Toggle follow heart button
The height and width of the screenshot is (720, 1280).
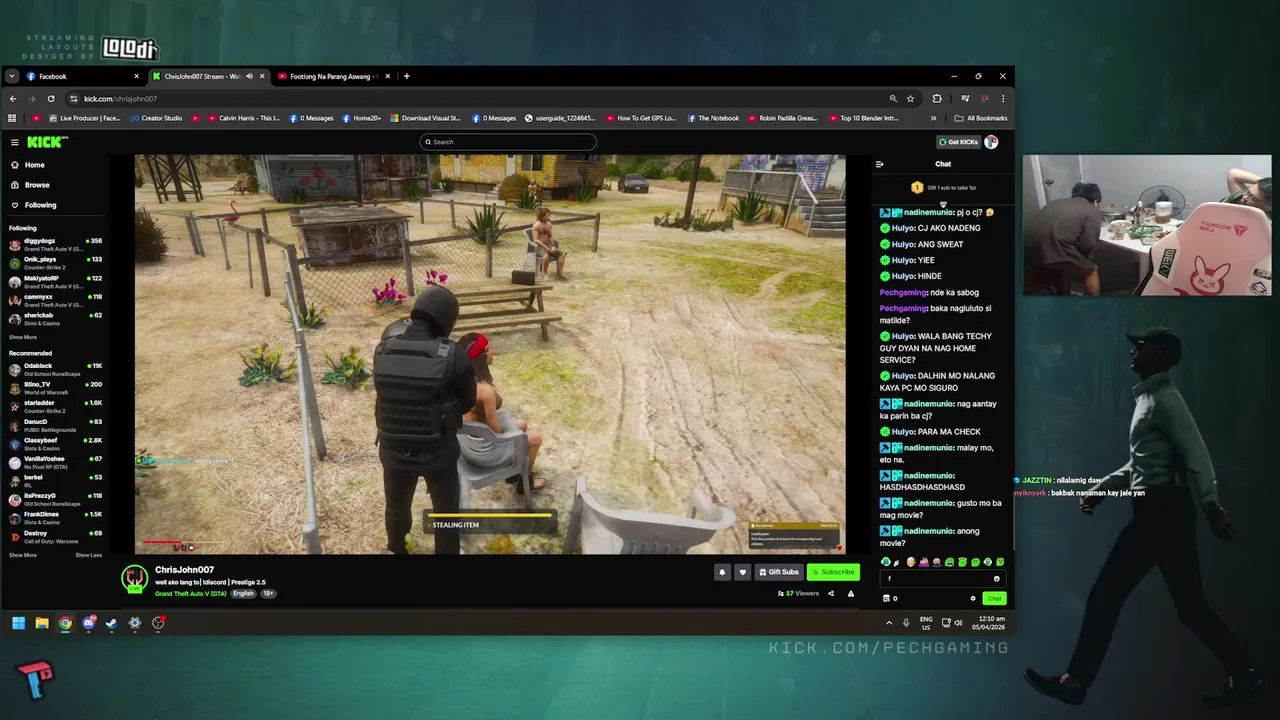click(x=742, y=572)
